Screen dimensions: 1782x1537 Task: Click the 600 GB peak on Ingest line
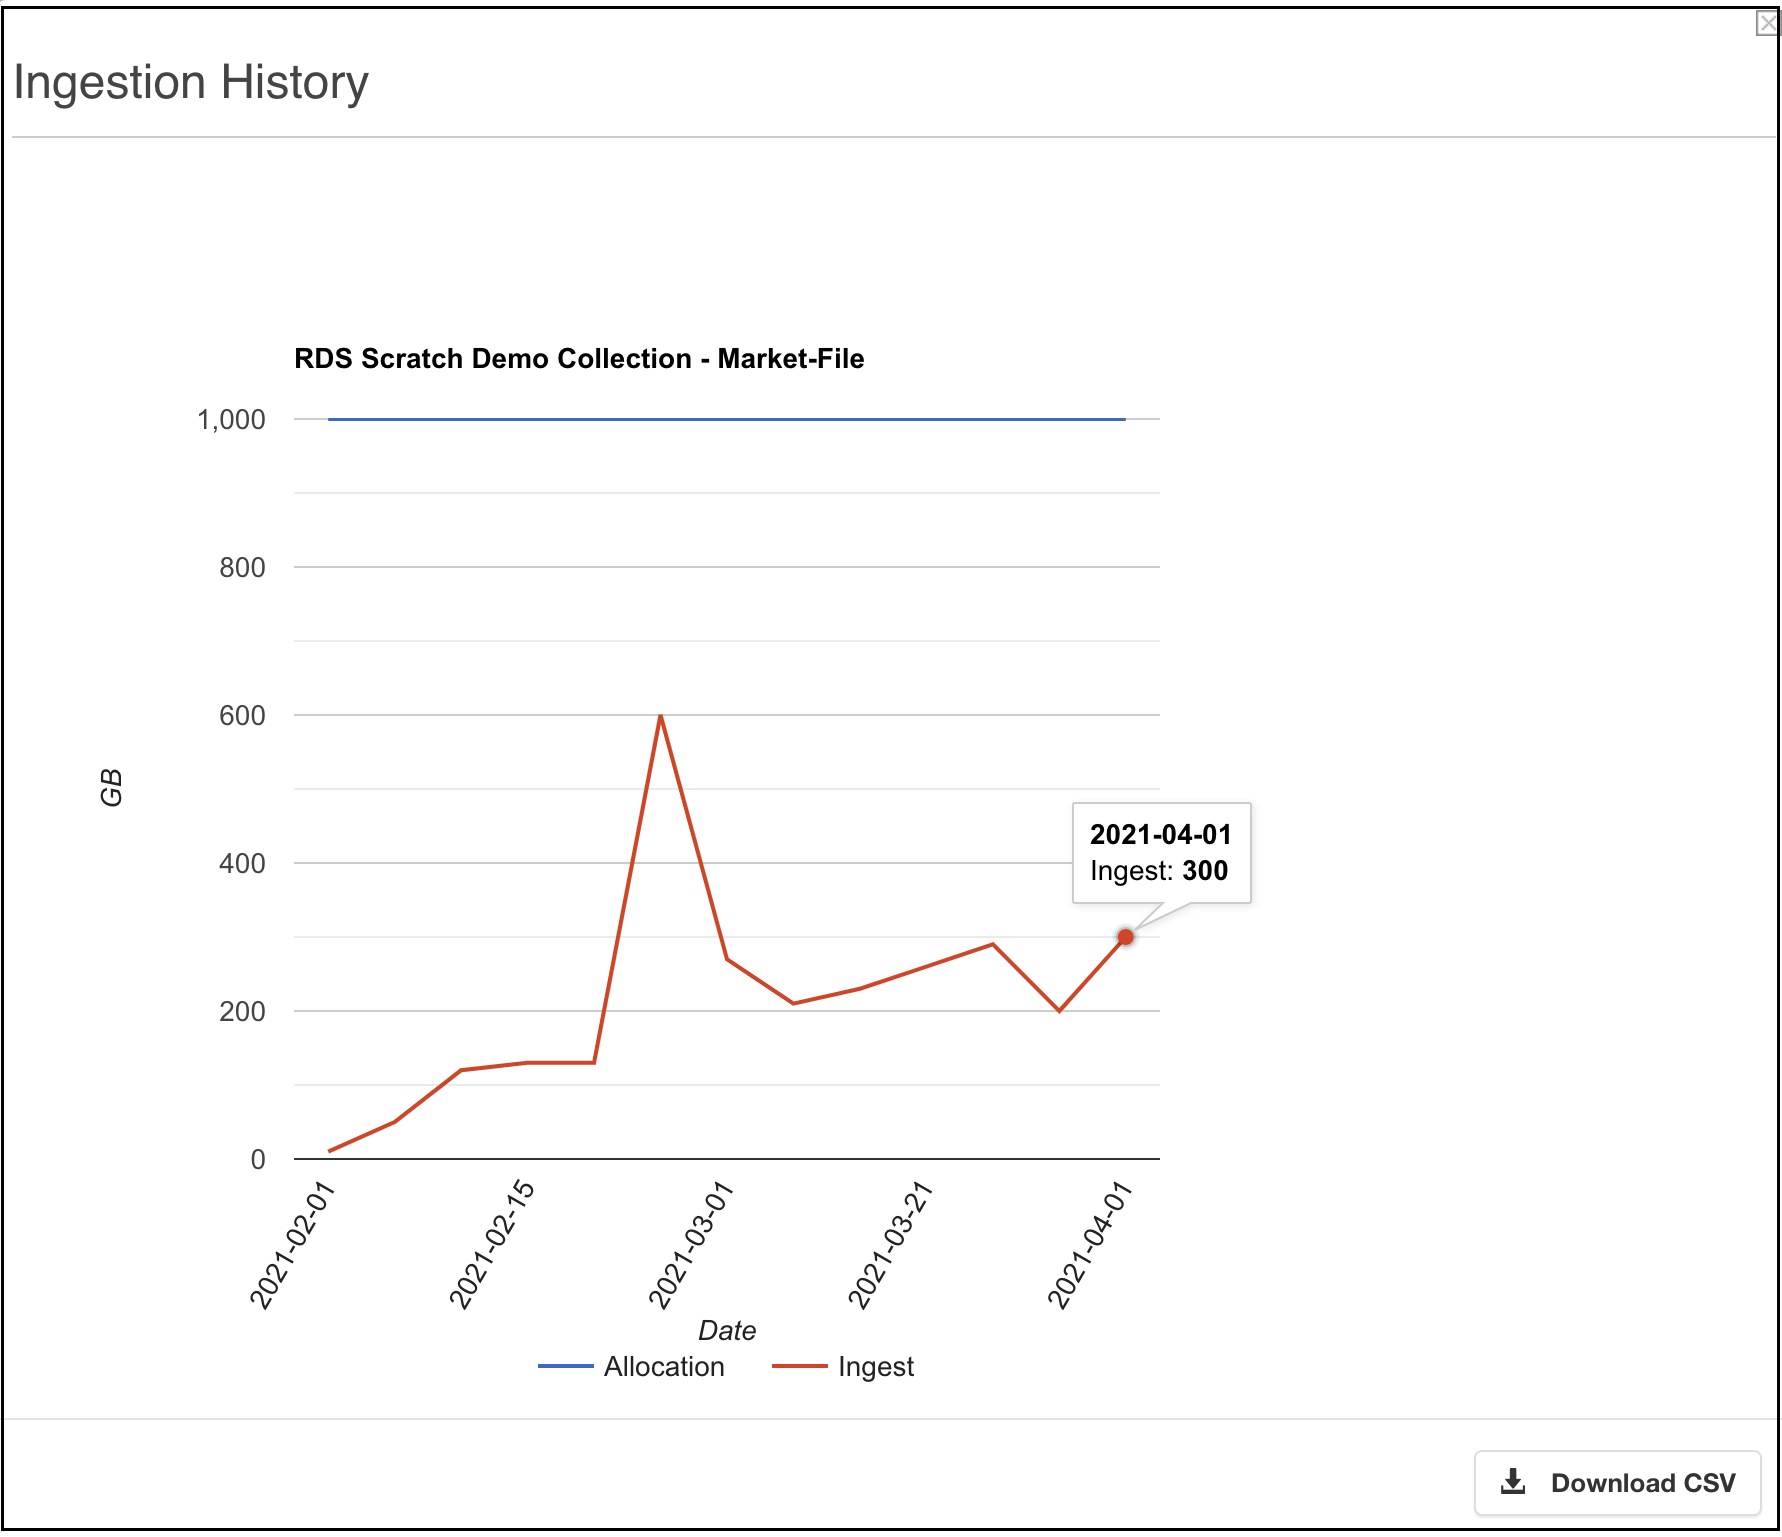pyautogui.click(x=660, y=716)
